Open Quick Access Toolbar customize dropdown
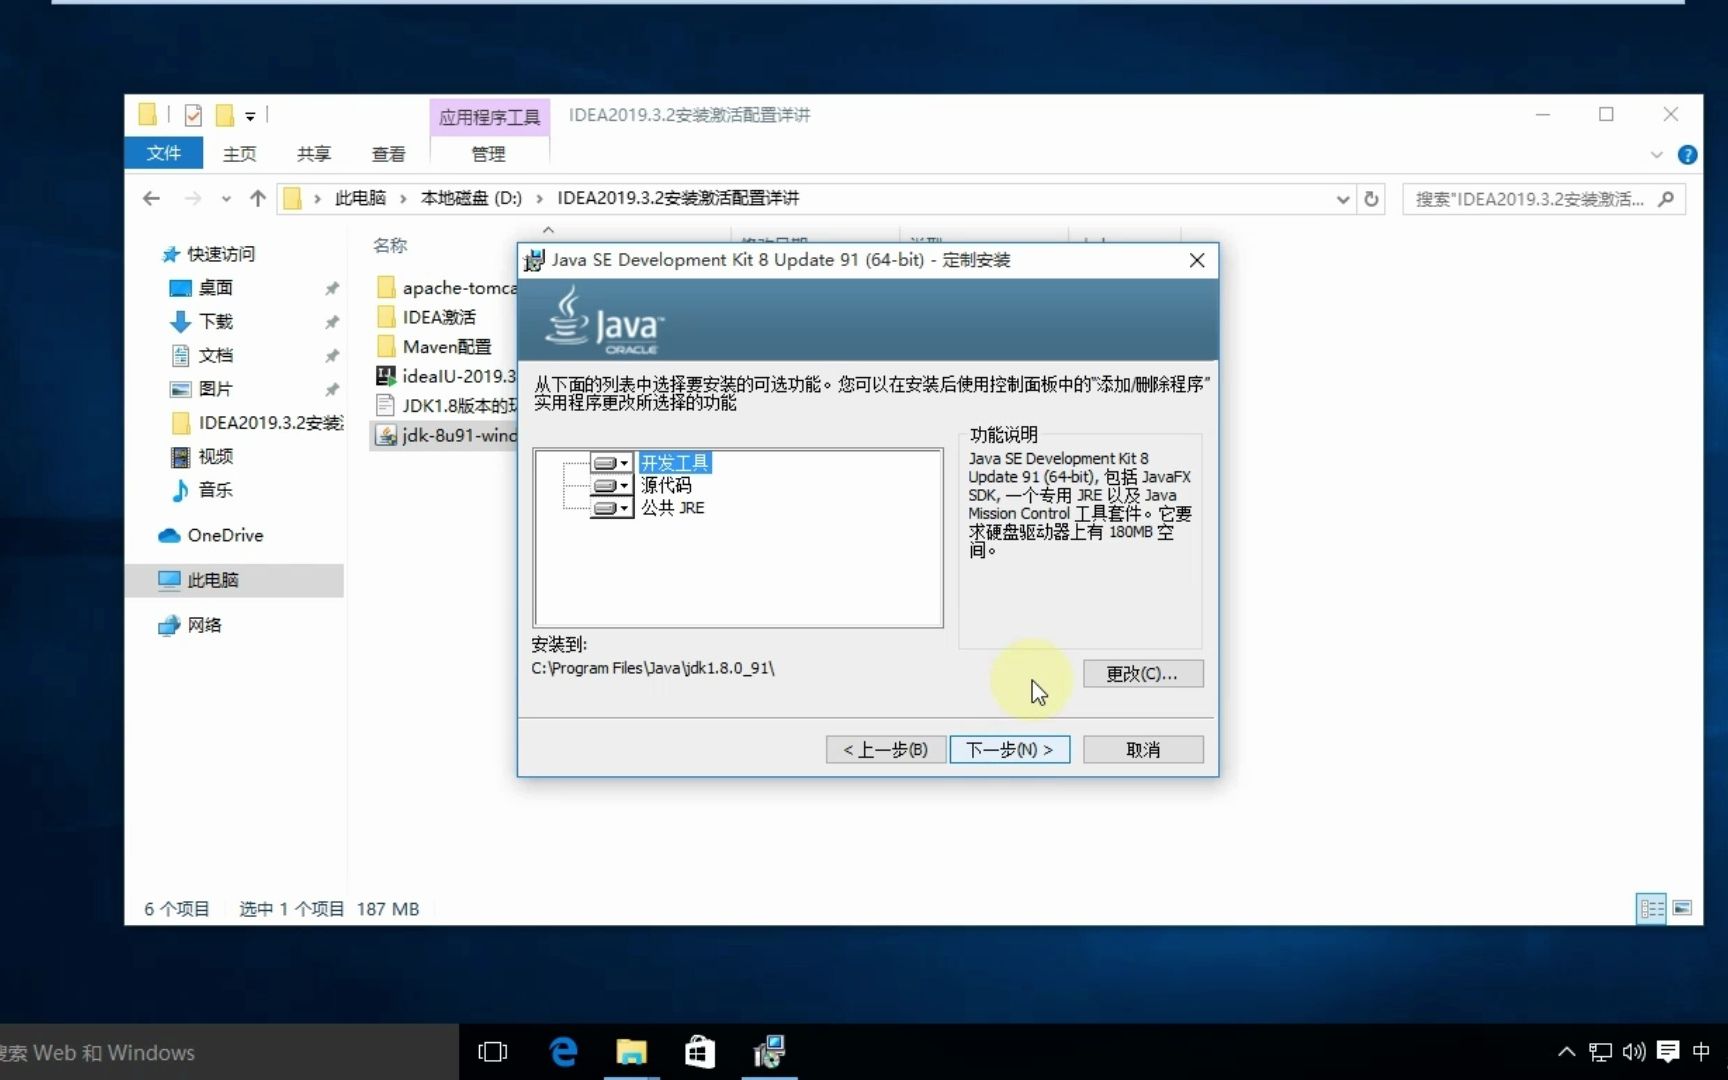This screenshot has width=1728, height=1080. point(250,117)
